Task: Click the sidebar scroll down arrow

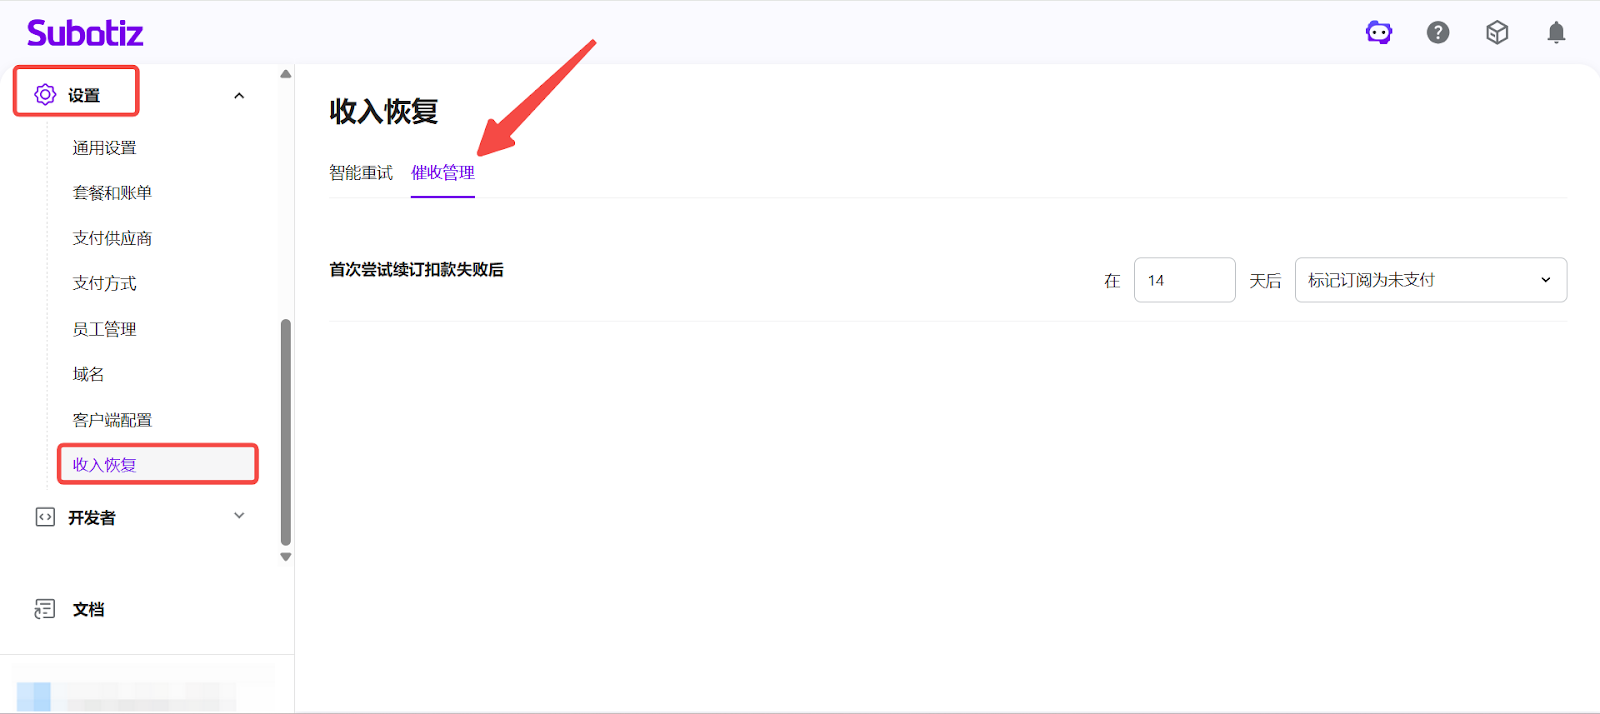Action: coord(286,557)
